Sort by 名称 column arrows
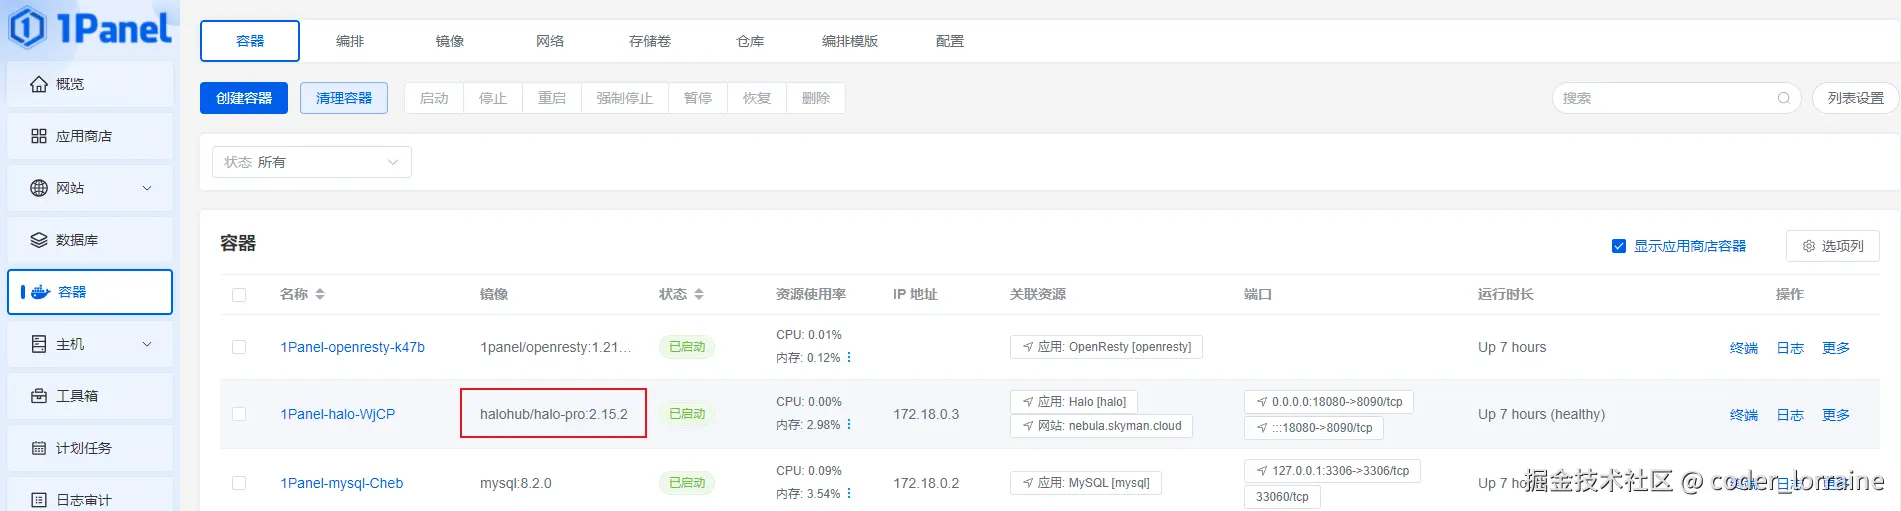The image size is (1901, 511). click(x=320, y=294)
